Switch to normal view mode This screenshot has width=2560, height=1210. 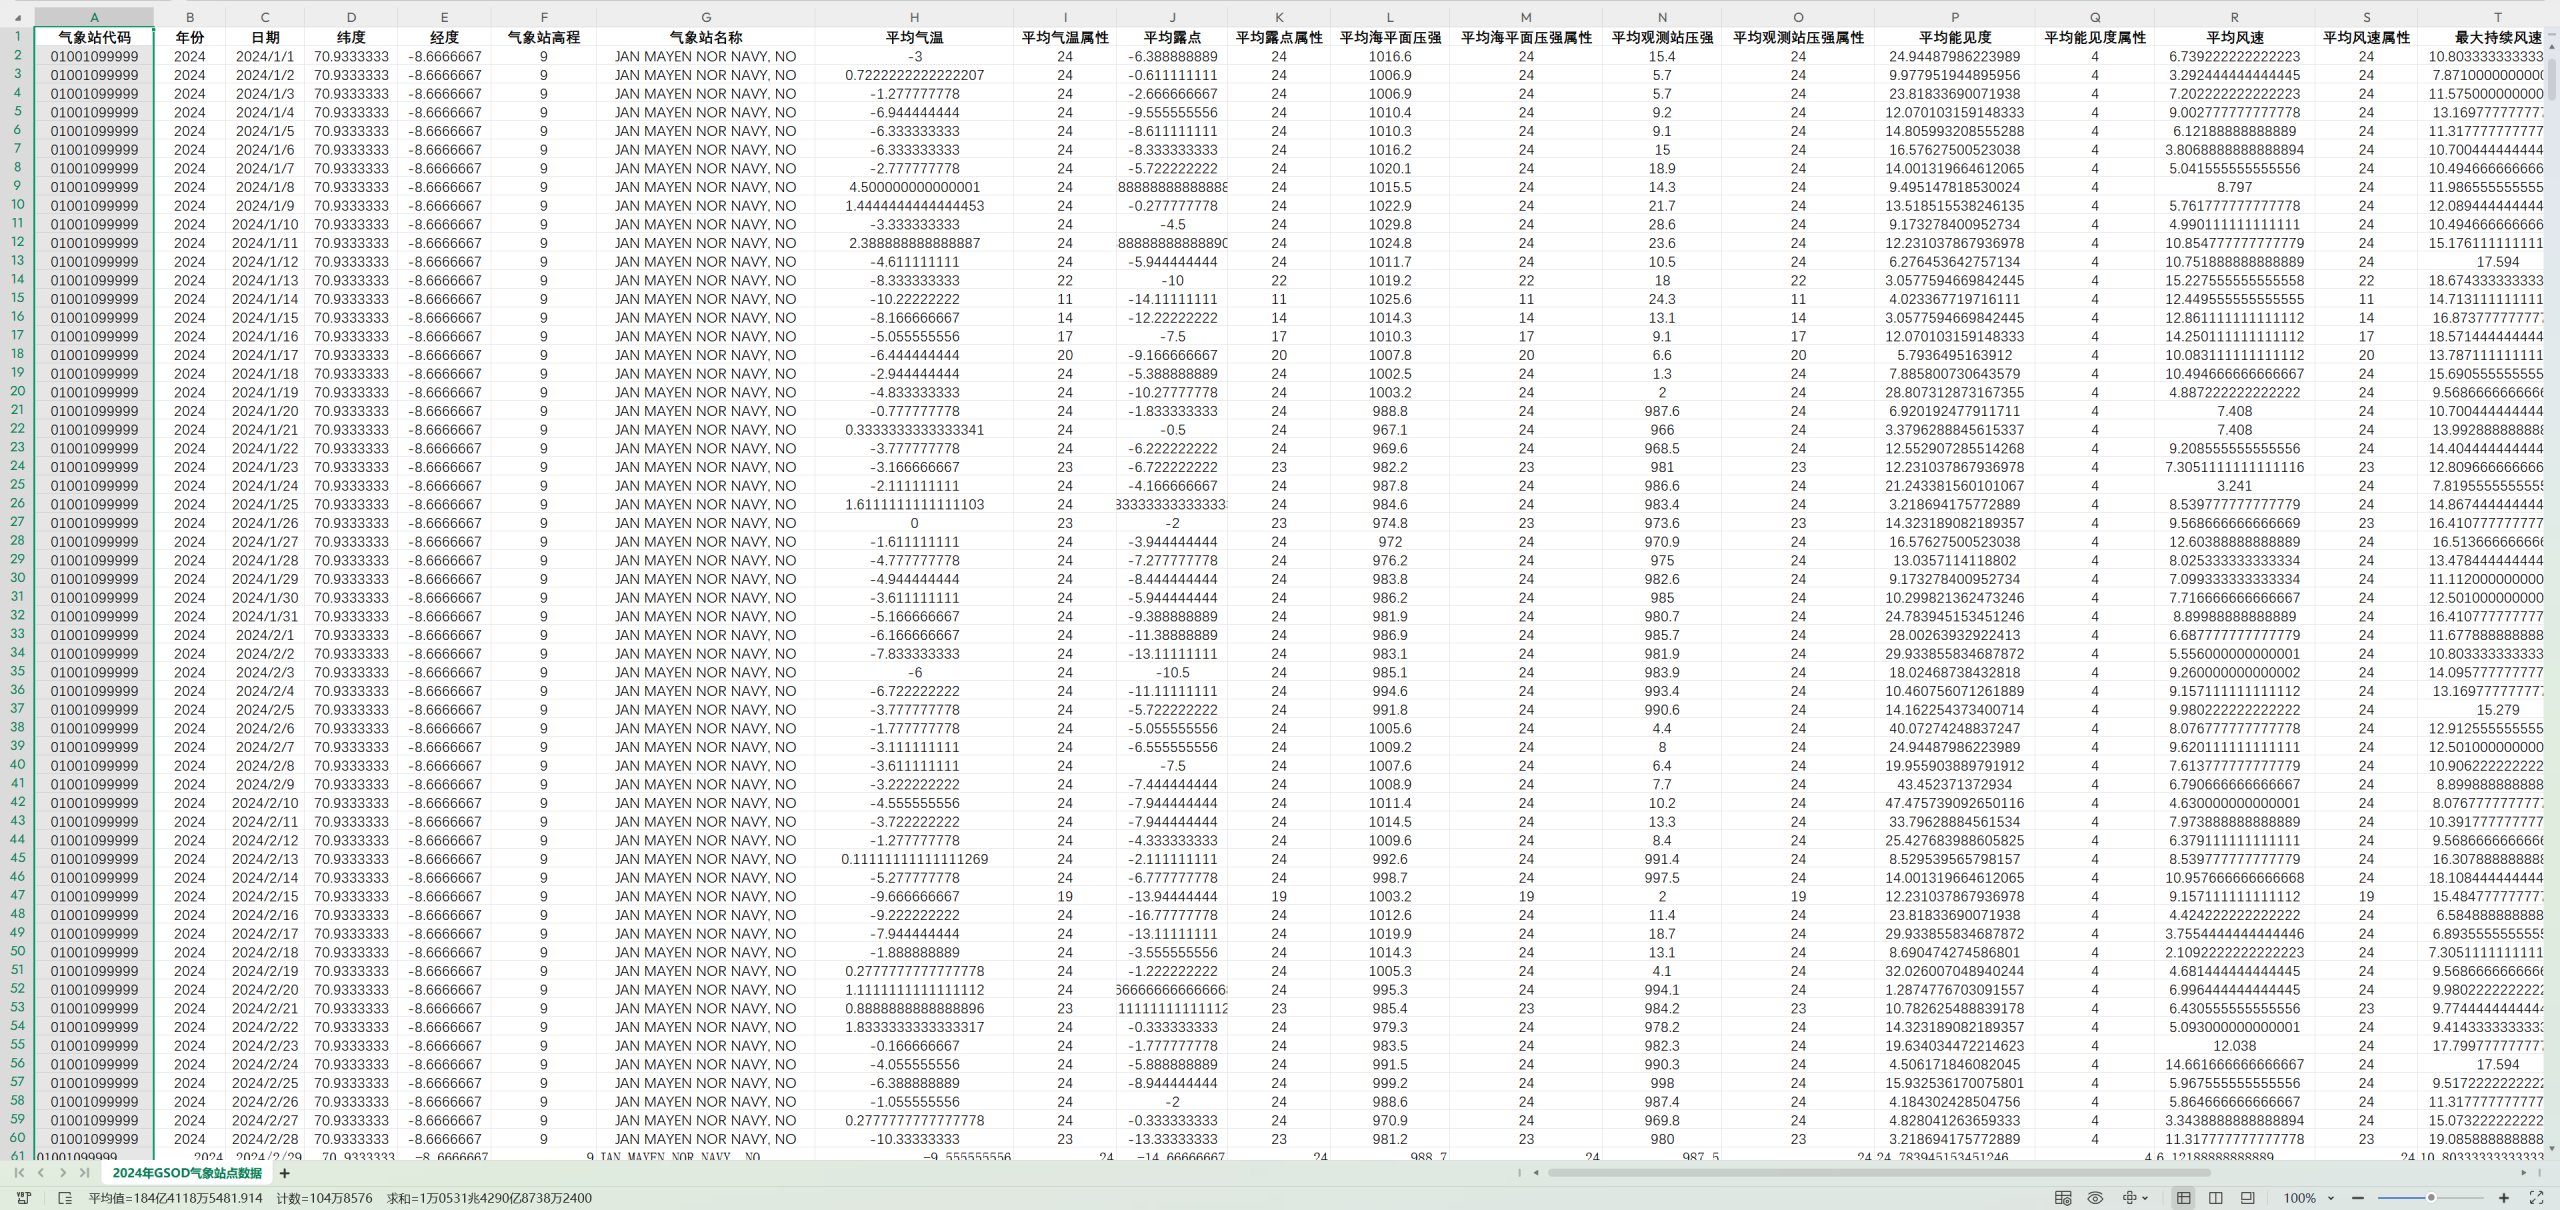click(x=2183, y=1198)
